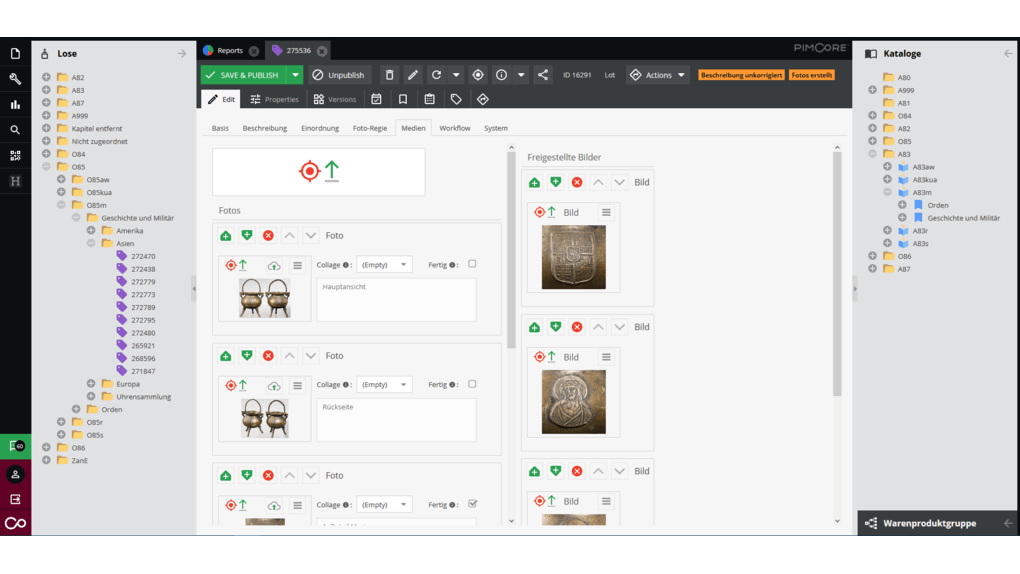1020x574 pixels.
Task: Toggle Fertig checkbox for Hauptansicht photo
Action: [472, 264]
